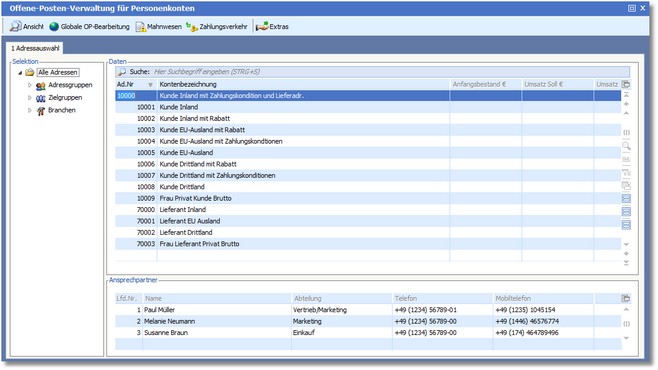Expand the Branchen tree node
This screenshot has width=658, height=370.
29,110
